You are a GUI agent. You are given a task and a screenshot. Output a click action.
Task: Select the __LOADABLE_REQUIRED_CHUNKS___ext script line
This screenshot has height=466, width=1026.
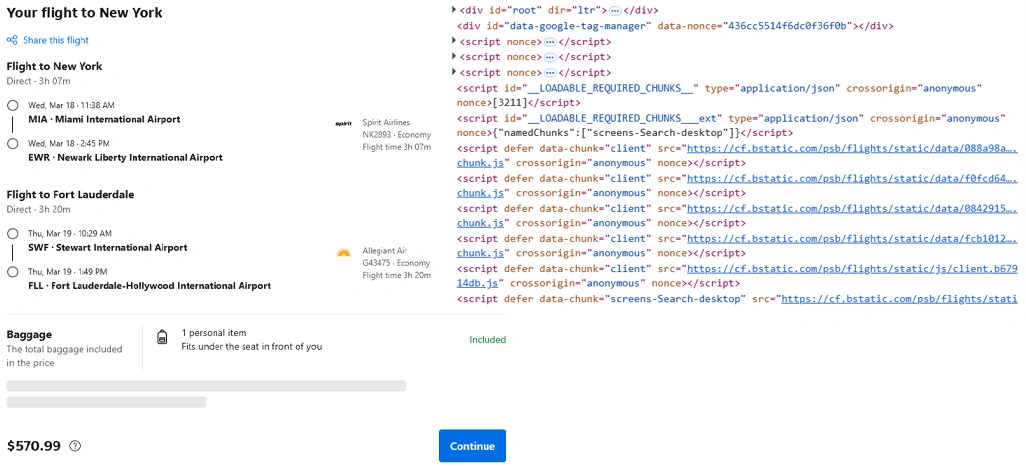(731, 126)
